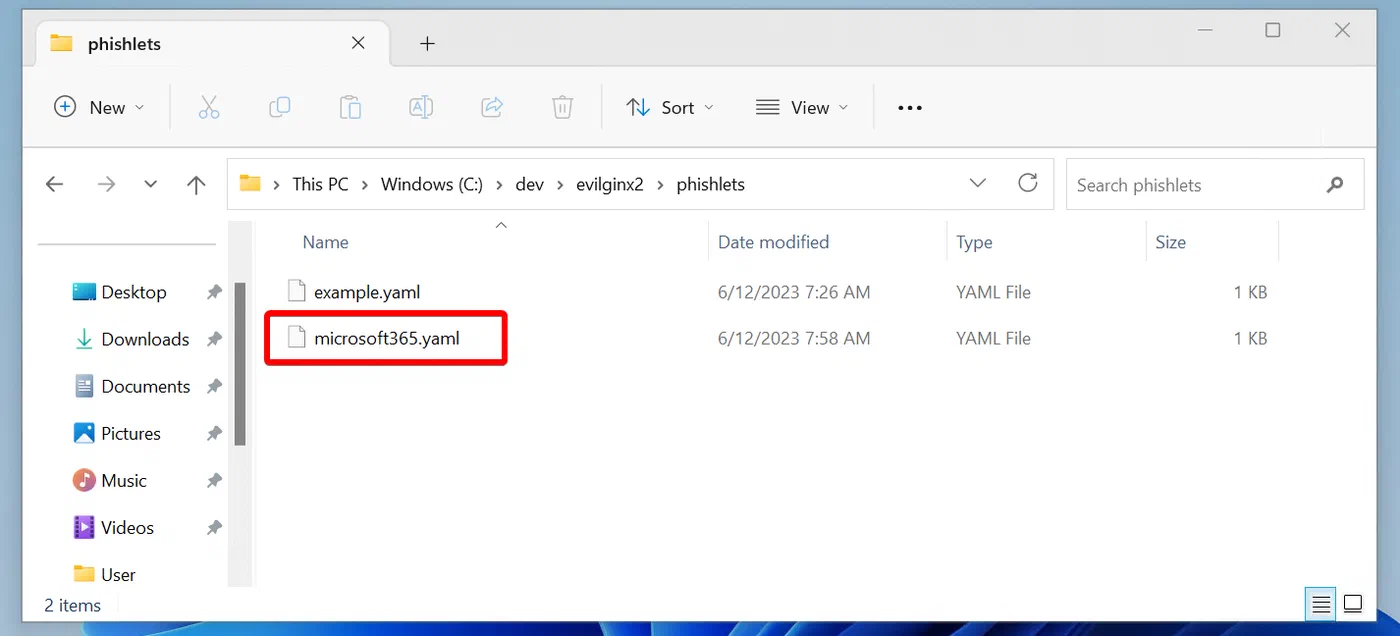Go up one folder level arrow

click(196, 184)
